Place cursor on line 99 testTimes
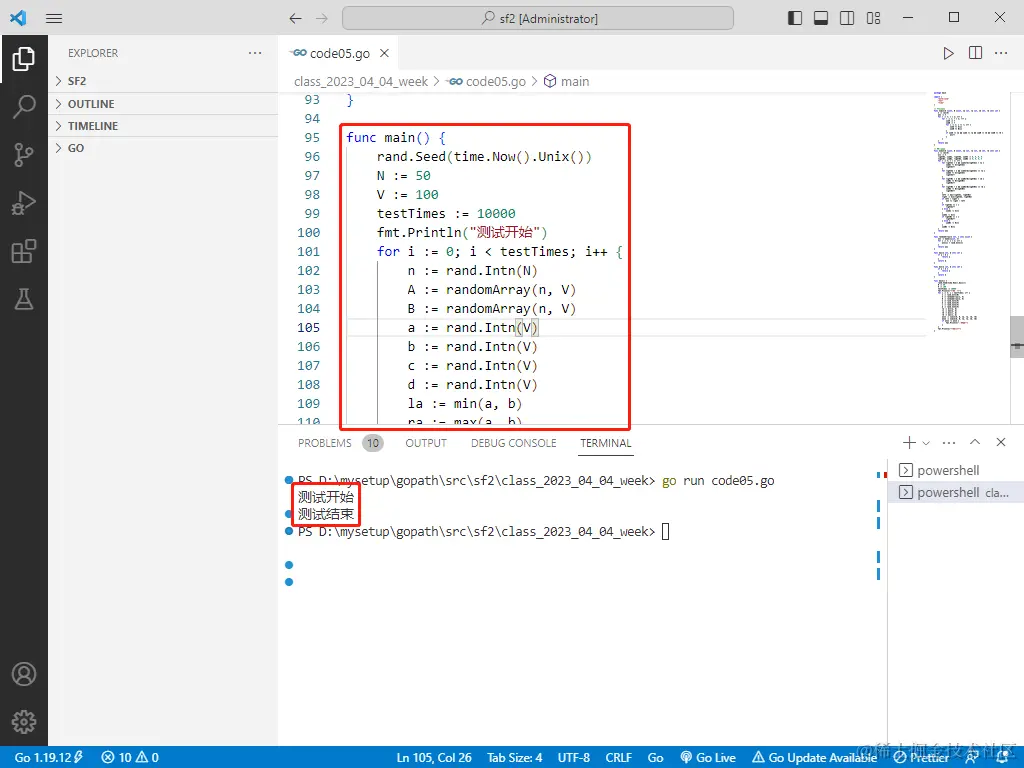Viewport: 1024px width, 768px height. [x=411, y=214]
